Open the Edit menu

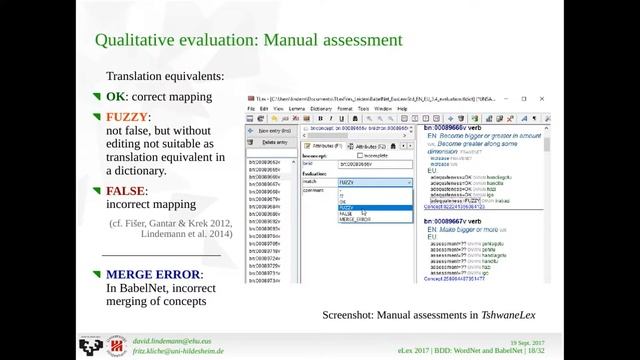(264, 109)
